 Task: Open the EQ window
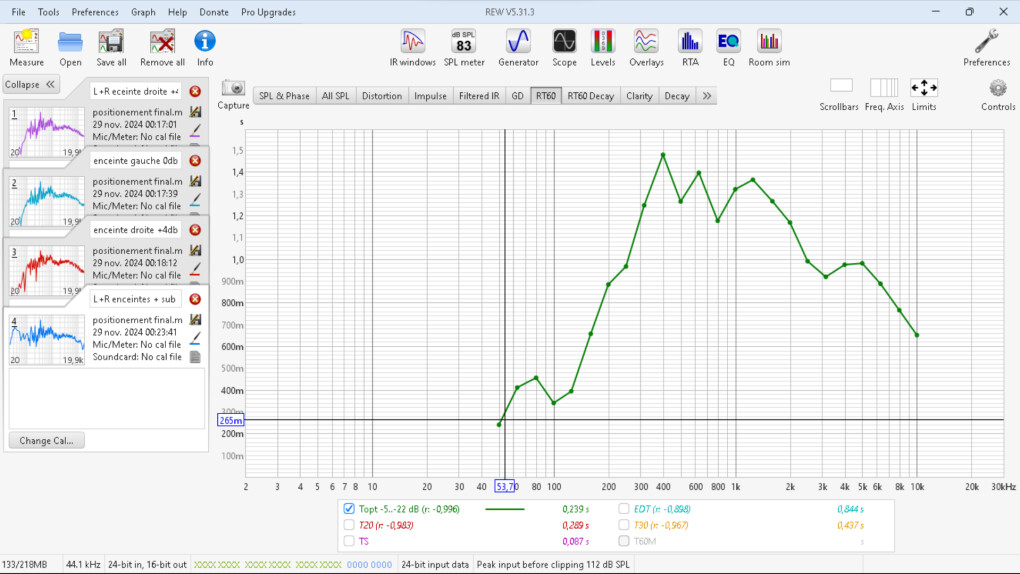[728, 48]
